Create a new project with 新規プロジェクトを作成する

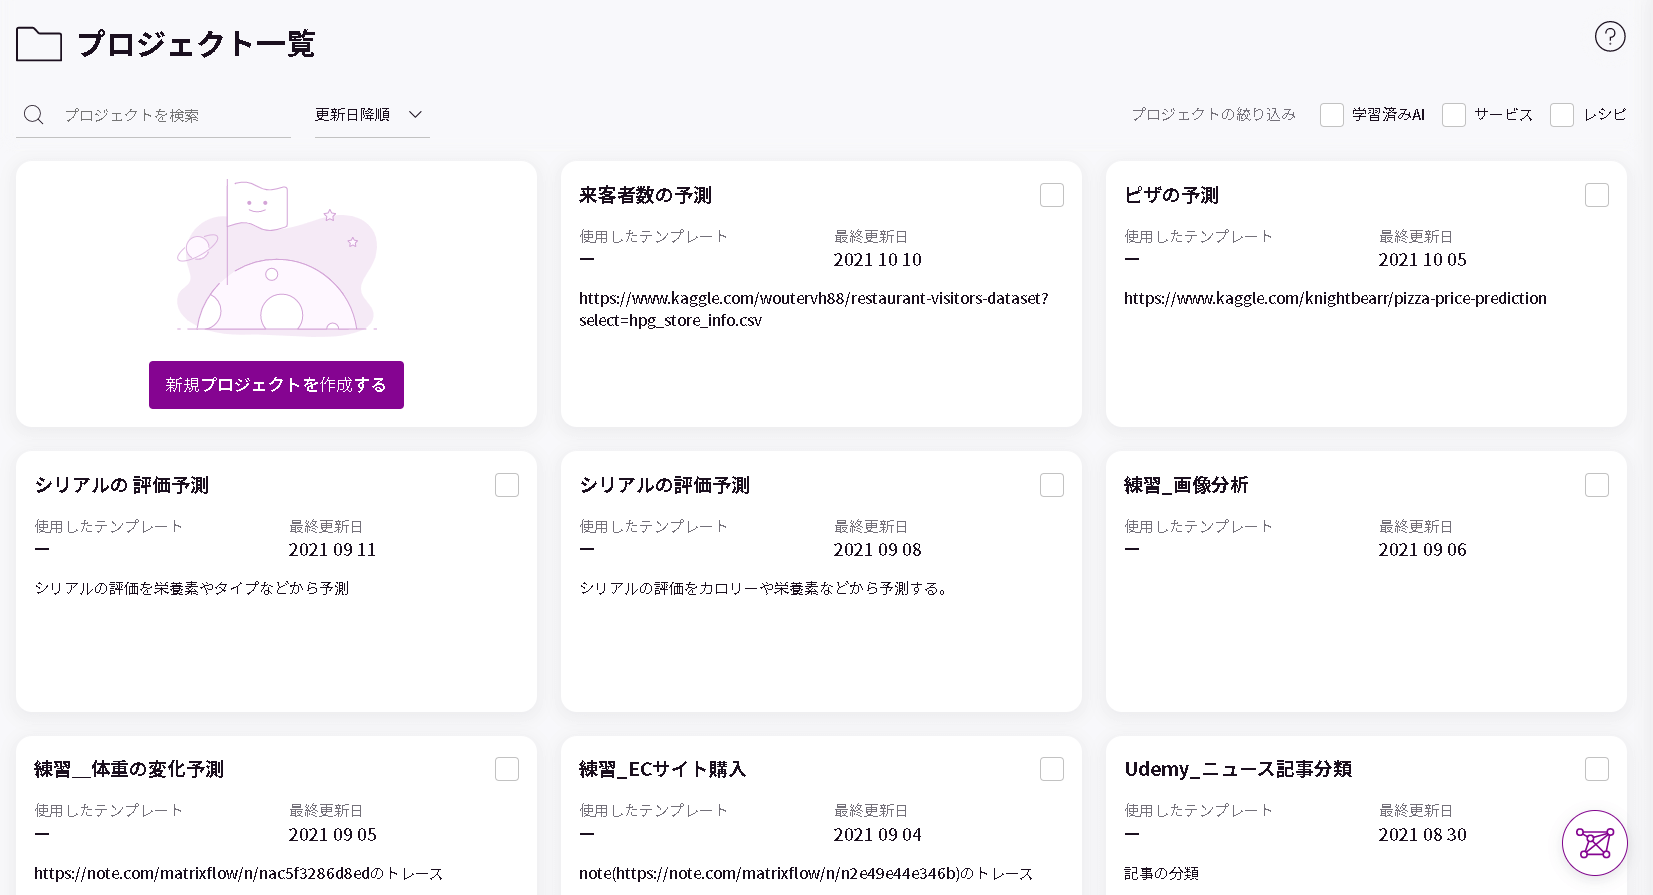(x=276, y=385)
